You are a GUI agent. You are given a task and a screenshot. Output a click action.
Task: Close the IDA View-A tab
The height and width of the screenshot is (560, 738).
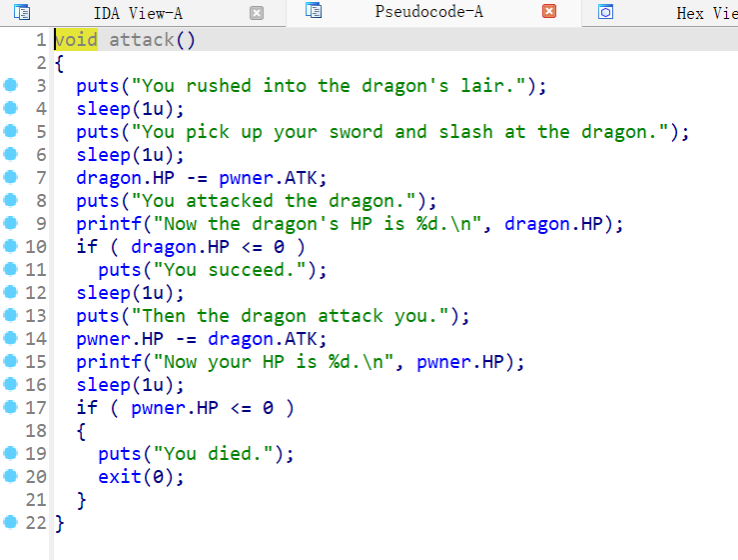257,13
